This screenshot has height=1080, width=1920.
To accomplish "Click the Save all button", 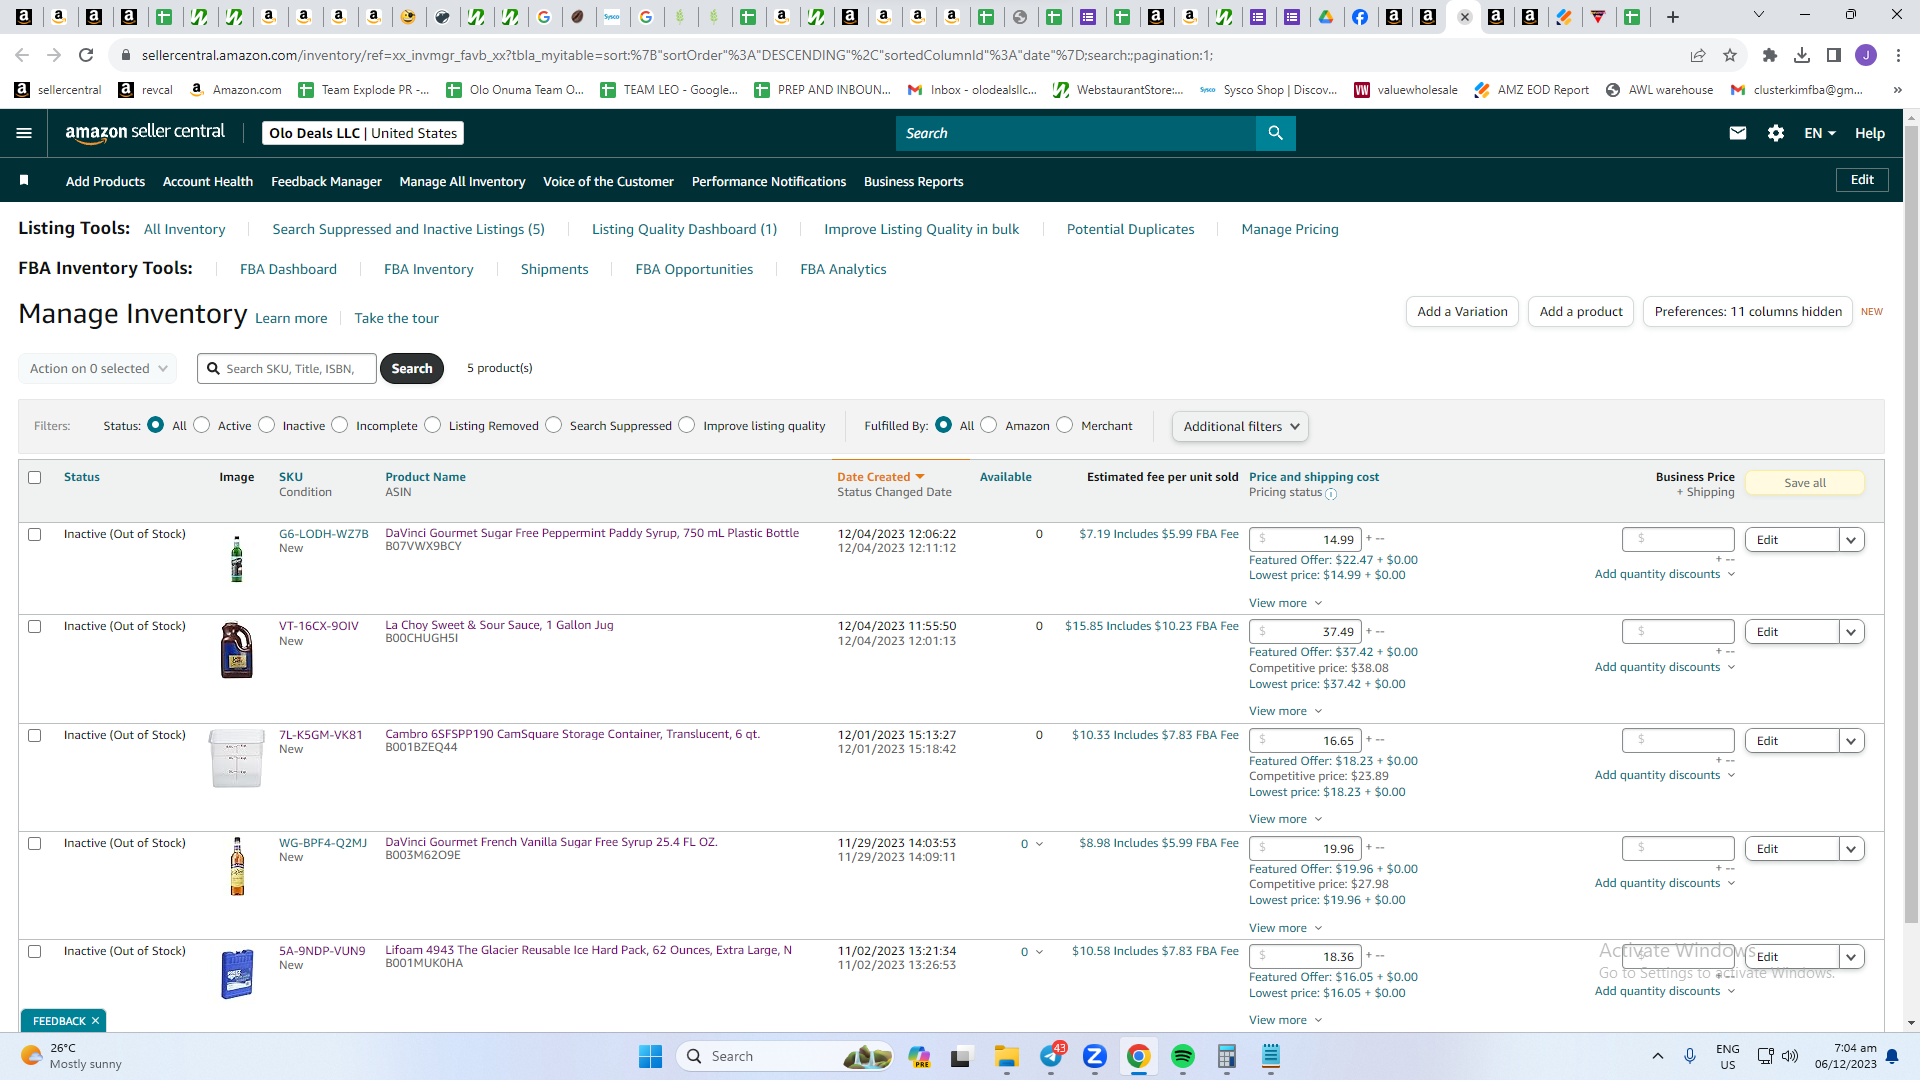I will pos(1805,483).
